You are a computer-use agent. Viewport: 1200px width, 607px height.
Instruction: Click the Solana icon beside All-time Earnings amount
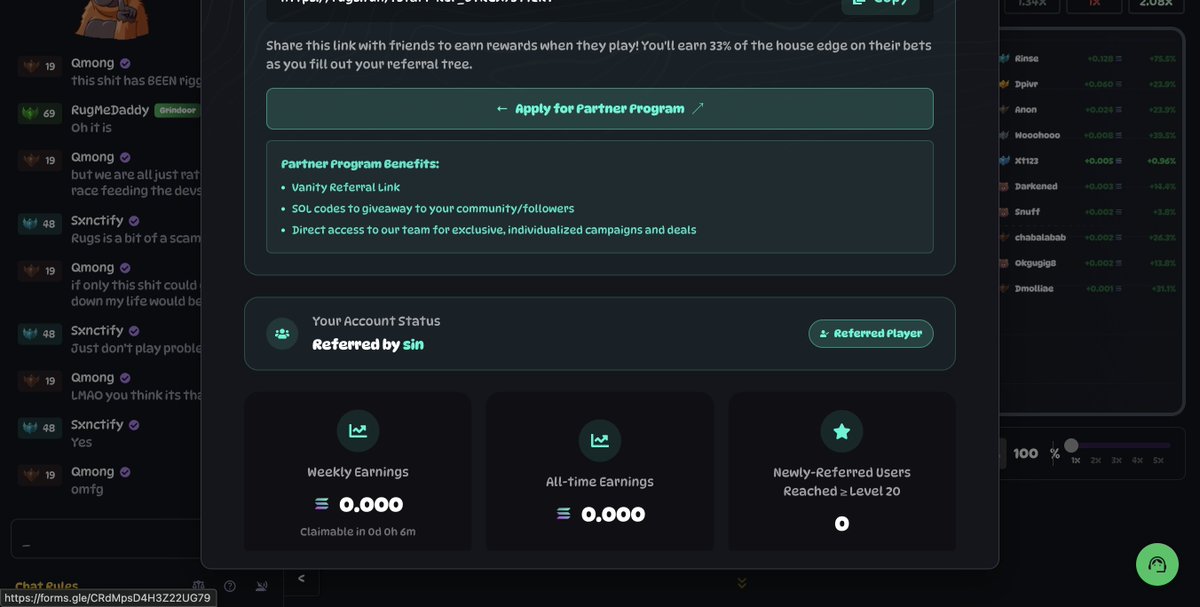(564, 514)
